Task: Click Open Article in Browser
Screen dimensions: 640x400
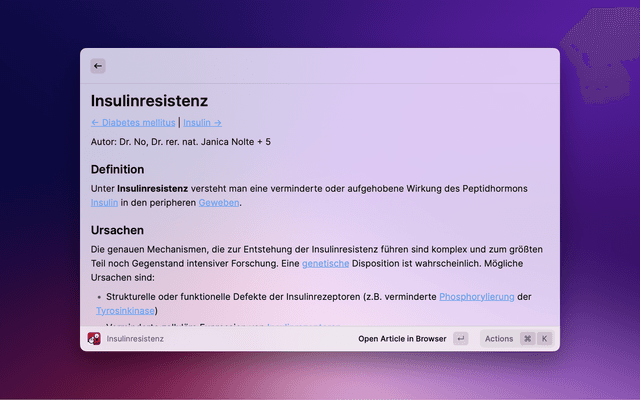Action: 402,339
